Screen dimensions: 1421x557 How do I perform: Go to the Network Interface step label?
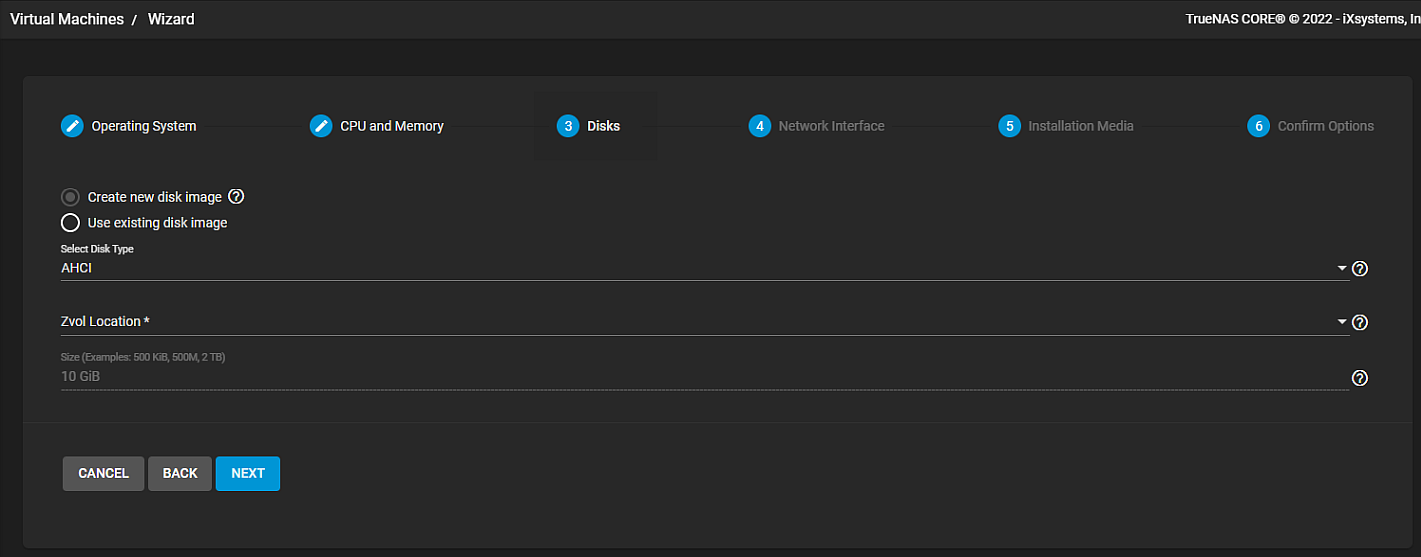831,126
